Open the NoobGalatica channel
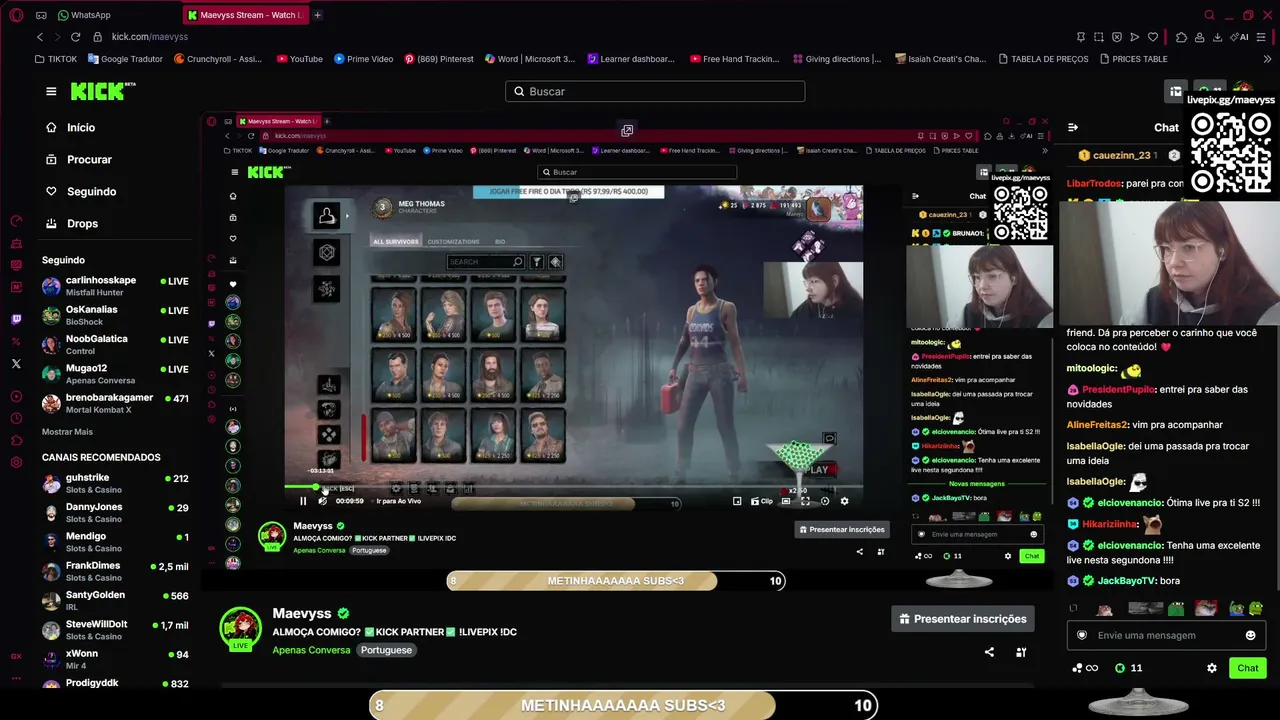Image resolution: width=1280 pixels, height=720 pixels. point(115,345)
